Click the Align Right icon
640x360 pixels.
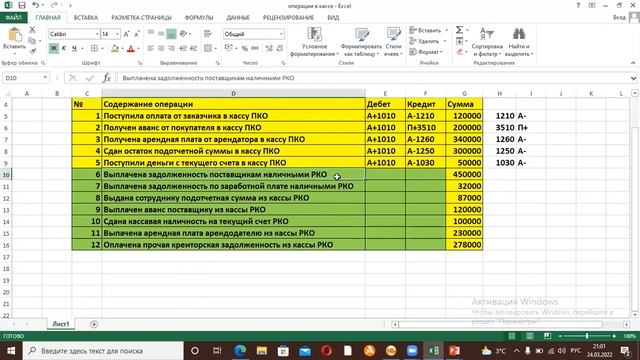coord(171,49)
